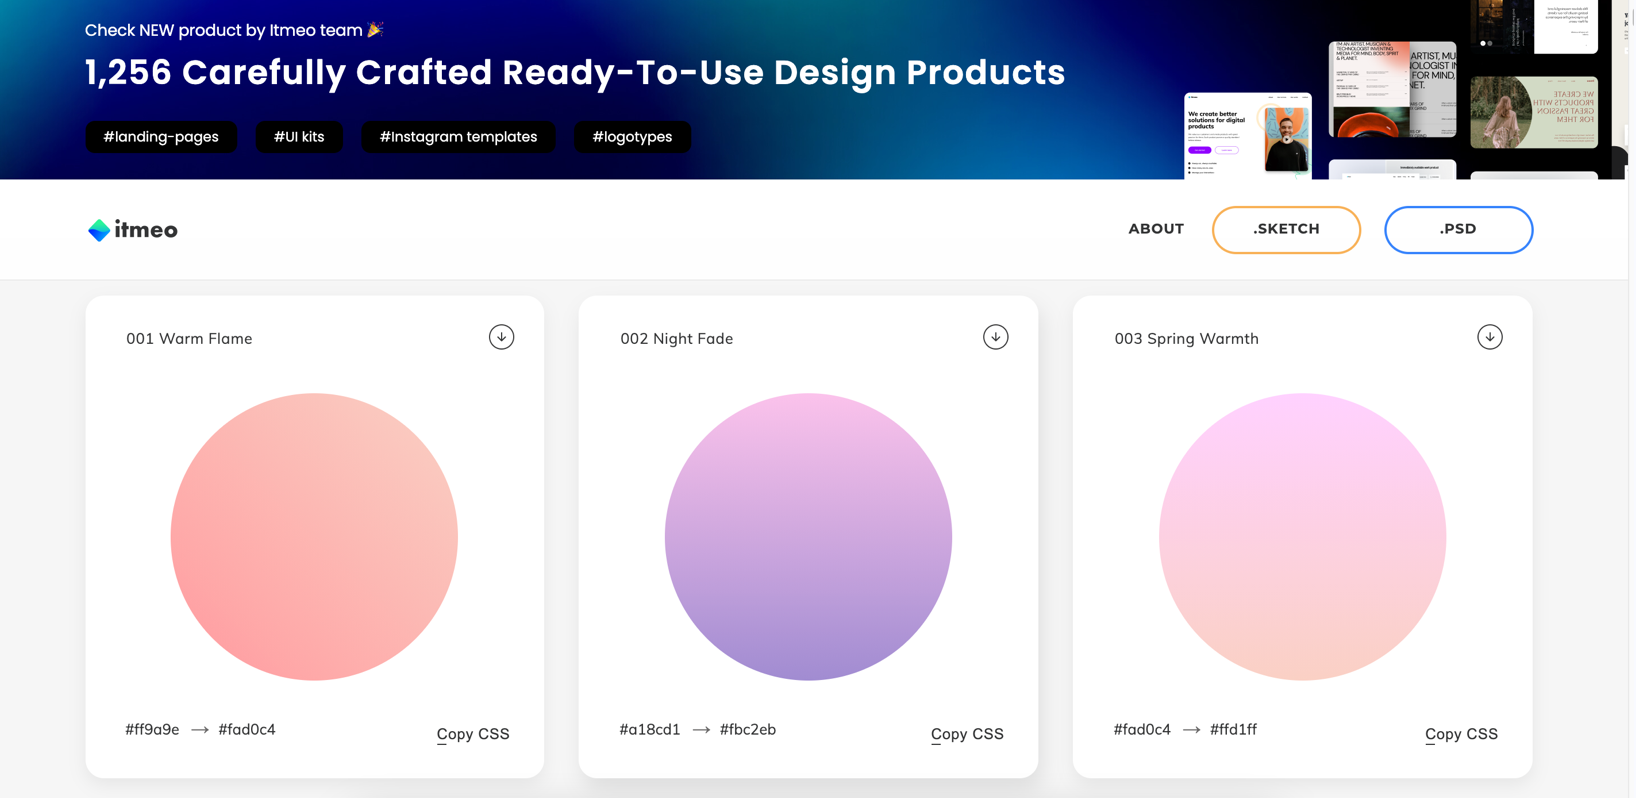Click the Spring Warmth gradient circle
1636x798 pixels.
(x=1302, y=537)
